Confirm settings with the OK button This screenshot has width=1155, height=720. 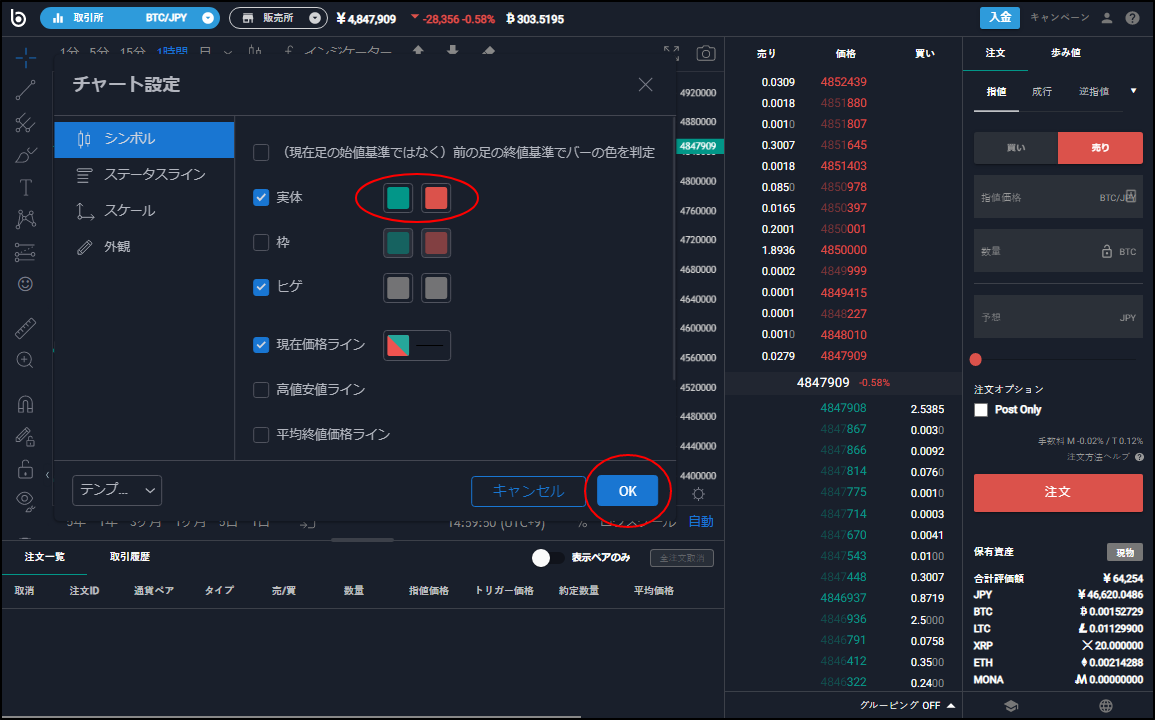click(627, 491)
